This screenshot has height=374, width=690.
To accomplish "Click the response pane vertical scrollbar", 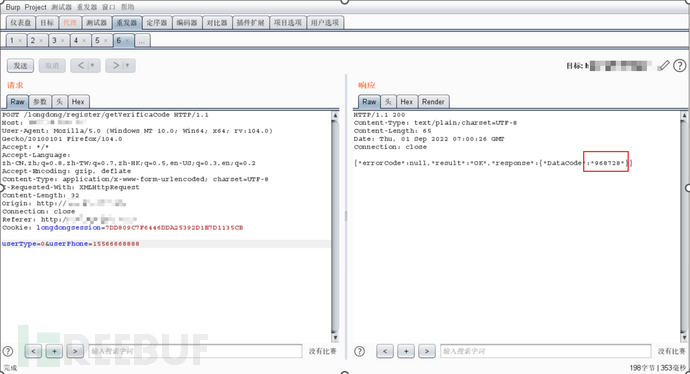I will point(684,227).
